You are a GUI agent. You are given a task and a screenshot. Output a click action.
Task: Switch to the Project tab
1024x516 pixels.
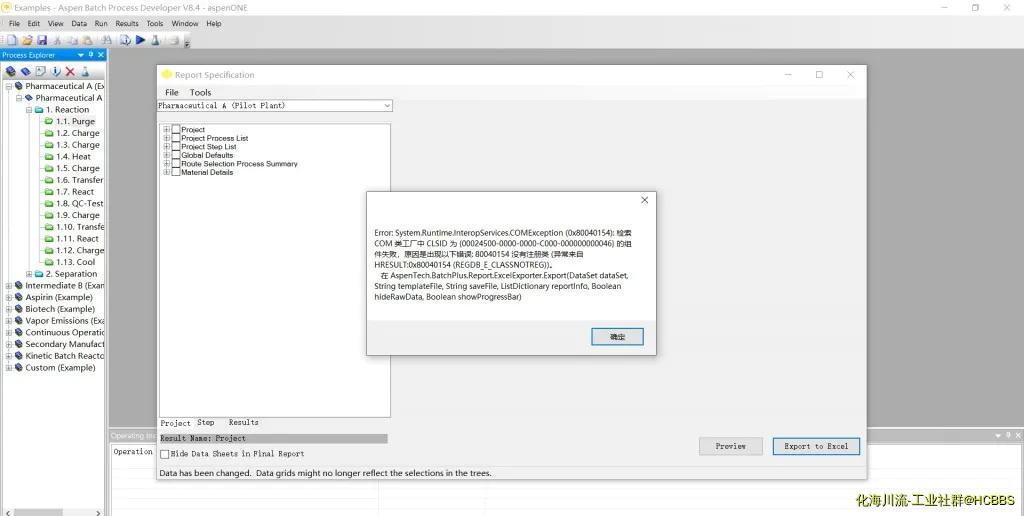176,423
